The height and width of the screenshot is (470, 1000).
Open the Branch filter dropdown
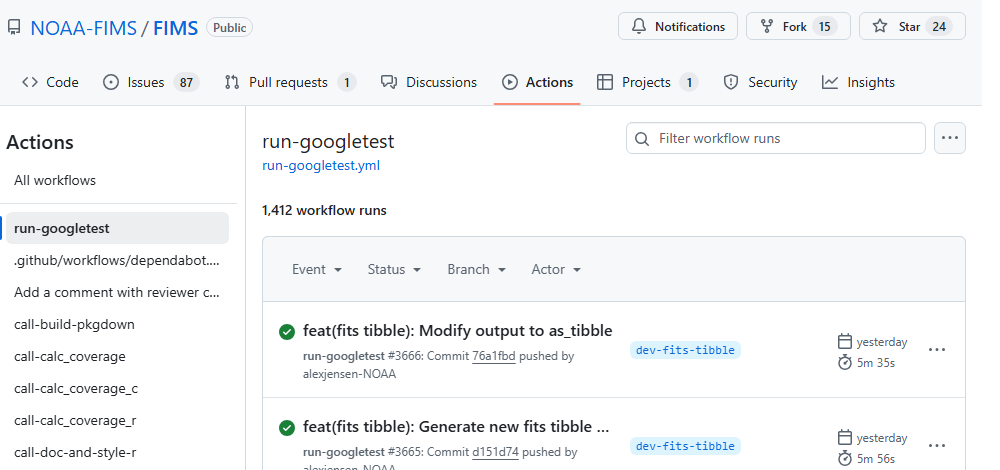click(x=477, y=270)
